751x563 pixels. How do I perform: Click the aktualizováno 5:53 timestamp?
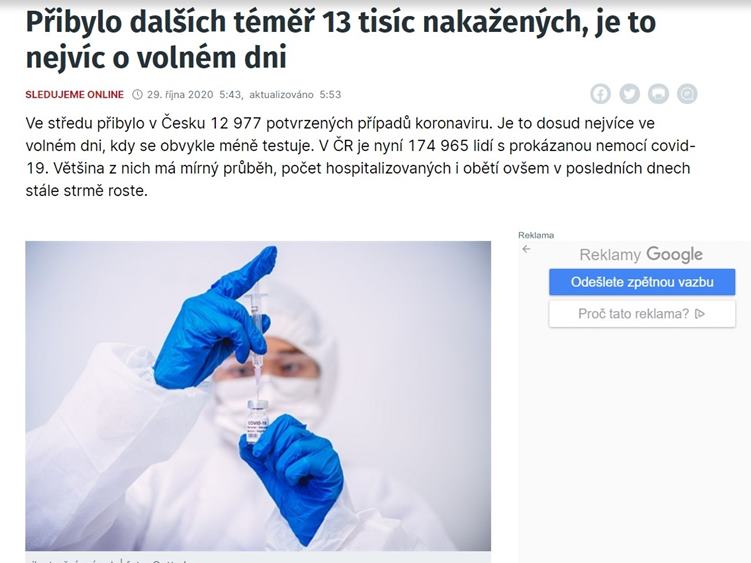[x=295, y=94]
